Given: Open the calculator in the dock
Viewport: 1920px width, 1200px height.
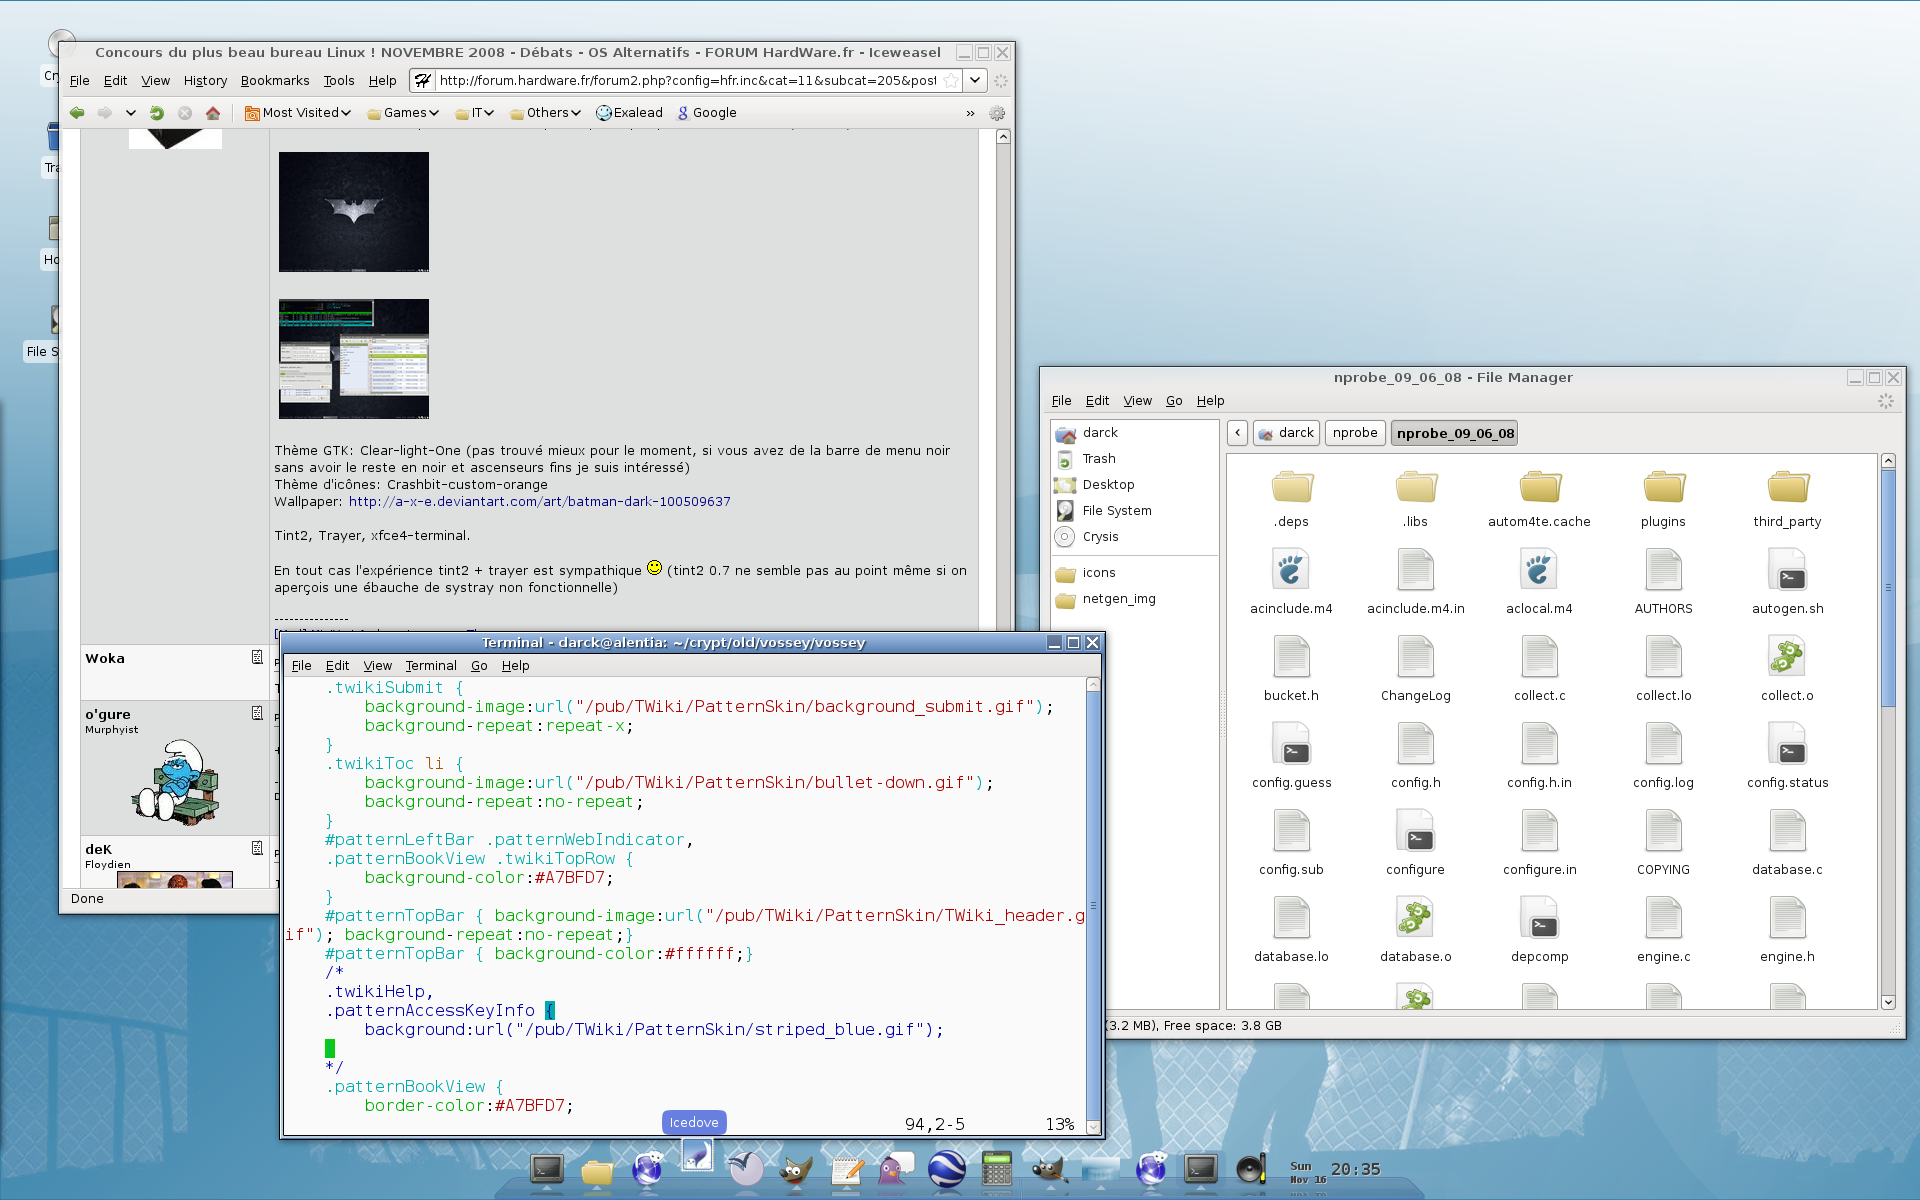Looking at the screenshot, I should (996, 1168).
